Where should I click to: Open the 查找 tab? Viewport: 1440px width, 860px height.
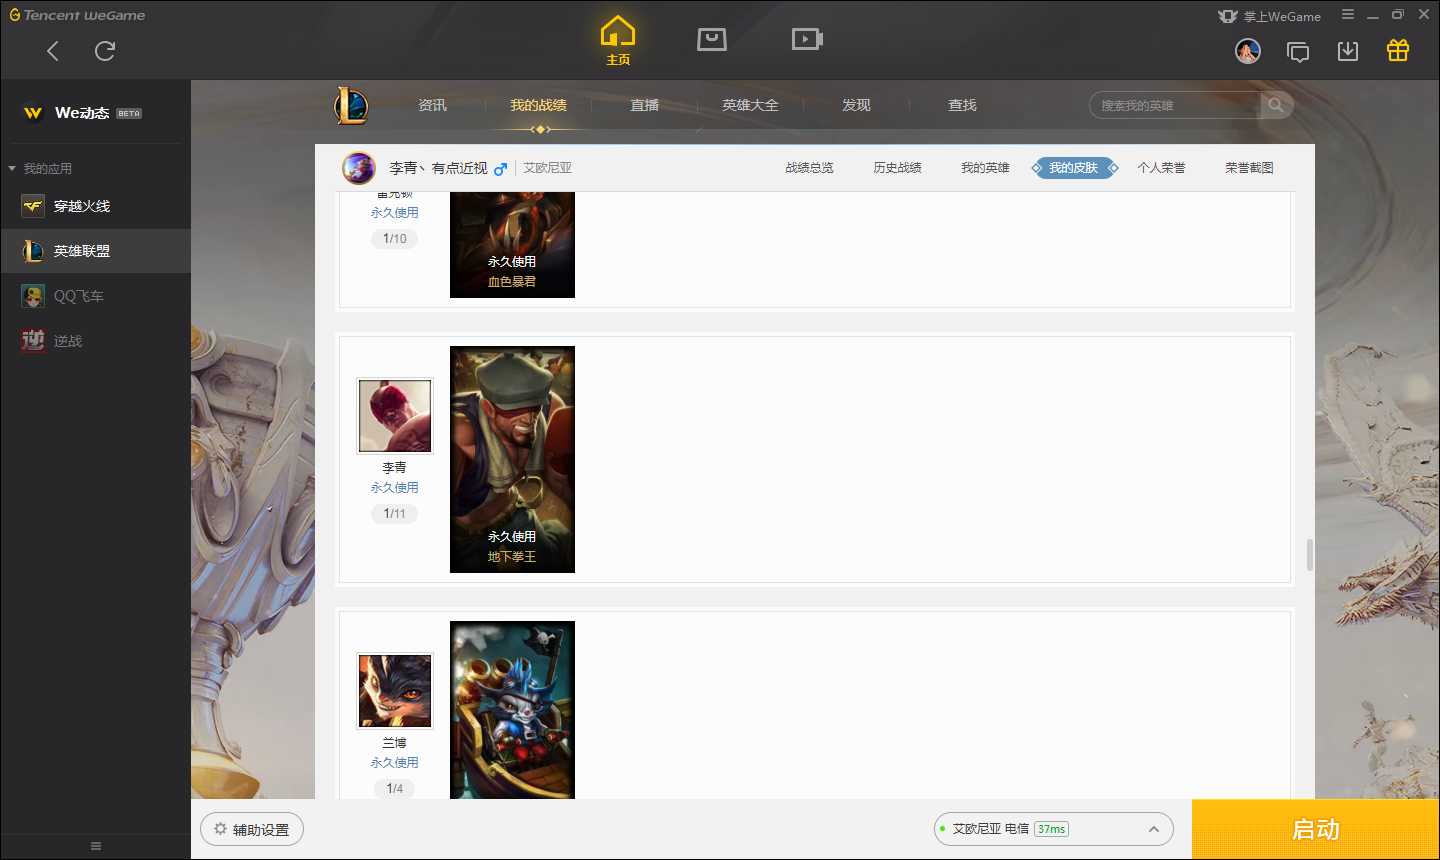pos(962,105)
